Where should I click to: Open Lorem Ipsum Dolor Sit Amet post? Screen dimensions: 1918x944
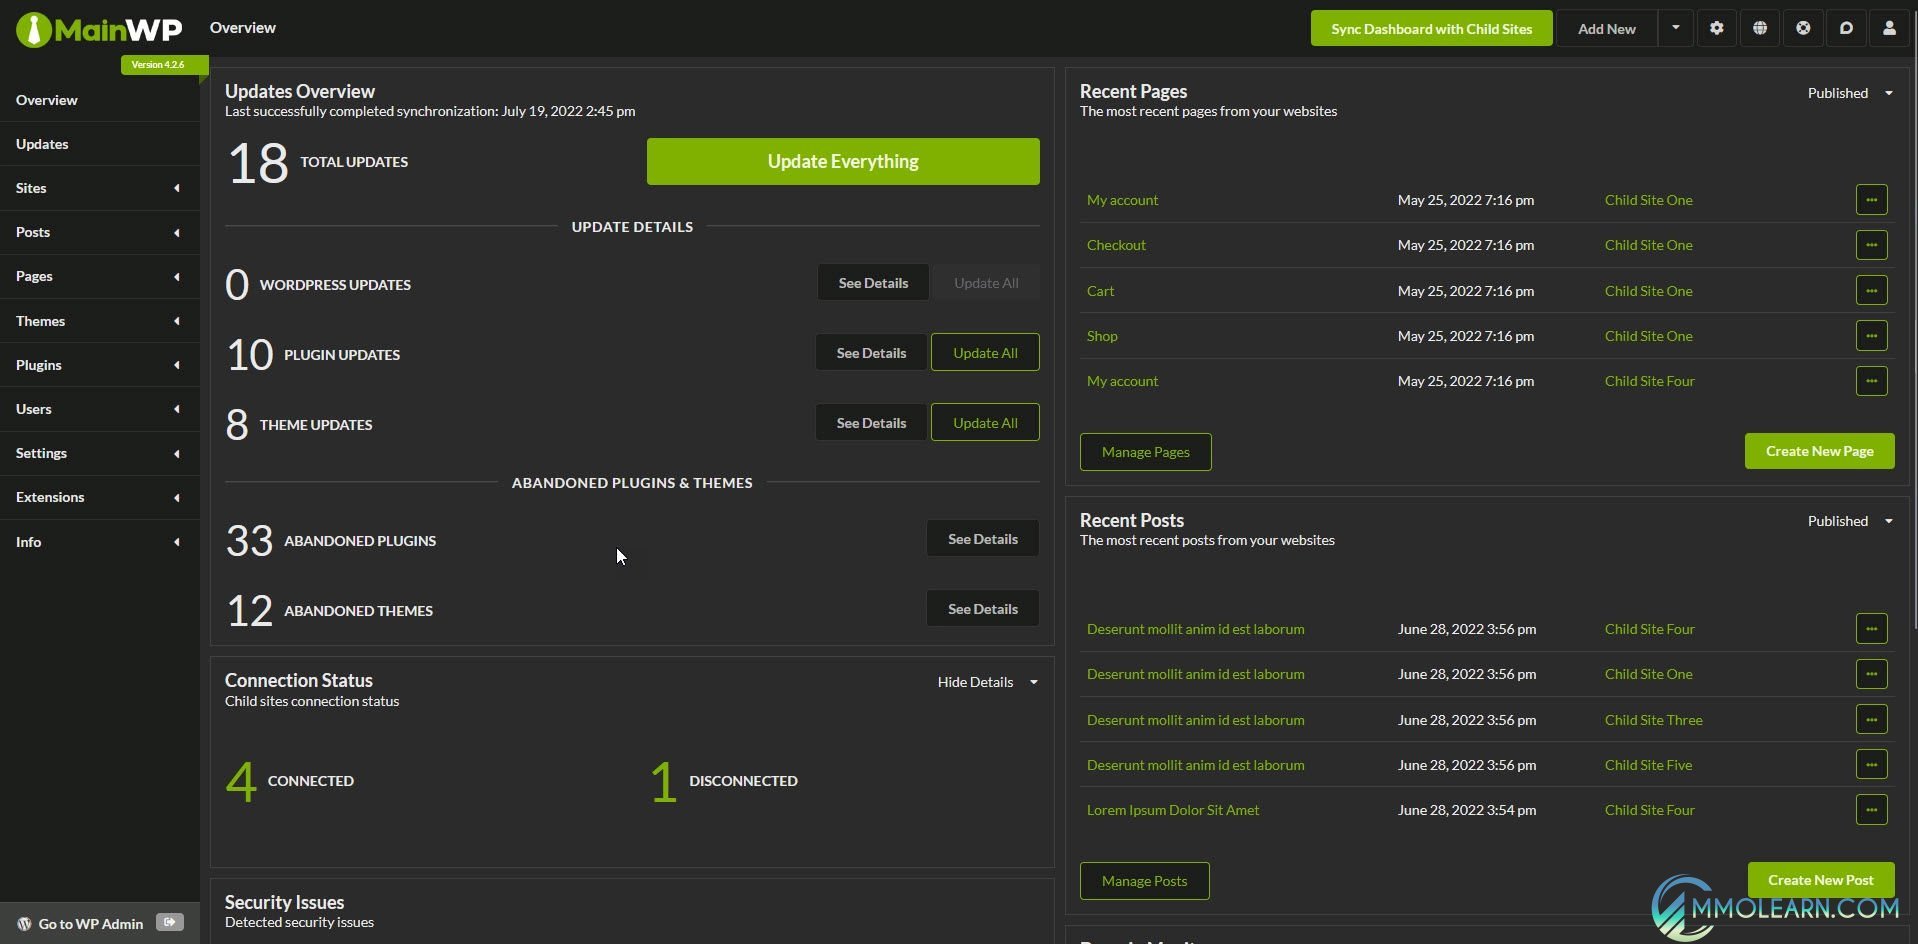[1173, 810]
